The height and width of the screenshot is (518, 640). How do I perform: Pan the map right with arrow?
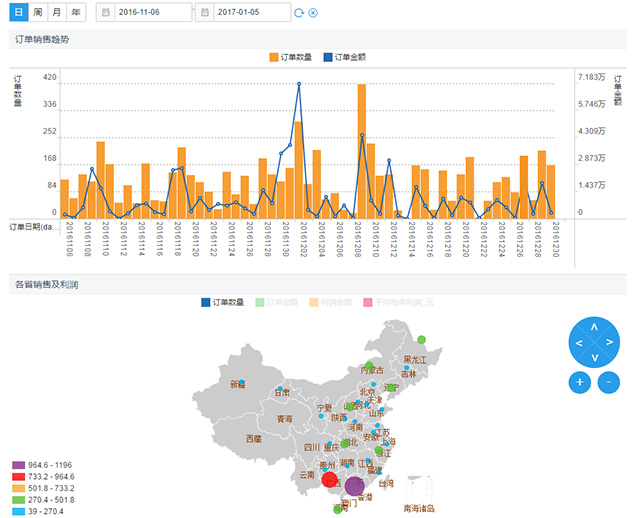point(610,343)
